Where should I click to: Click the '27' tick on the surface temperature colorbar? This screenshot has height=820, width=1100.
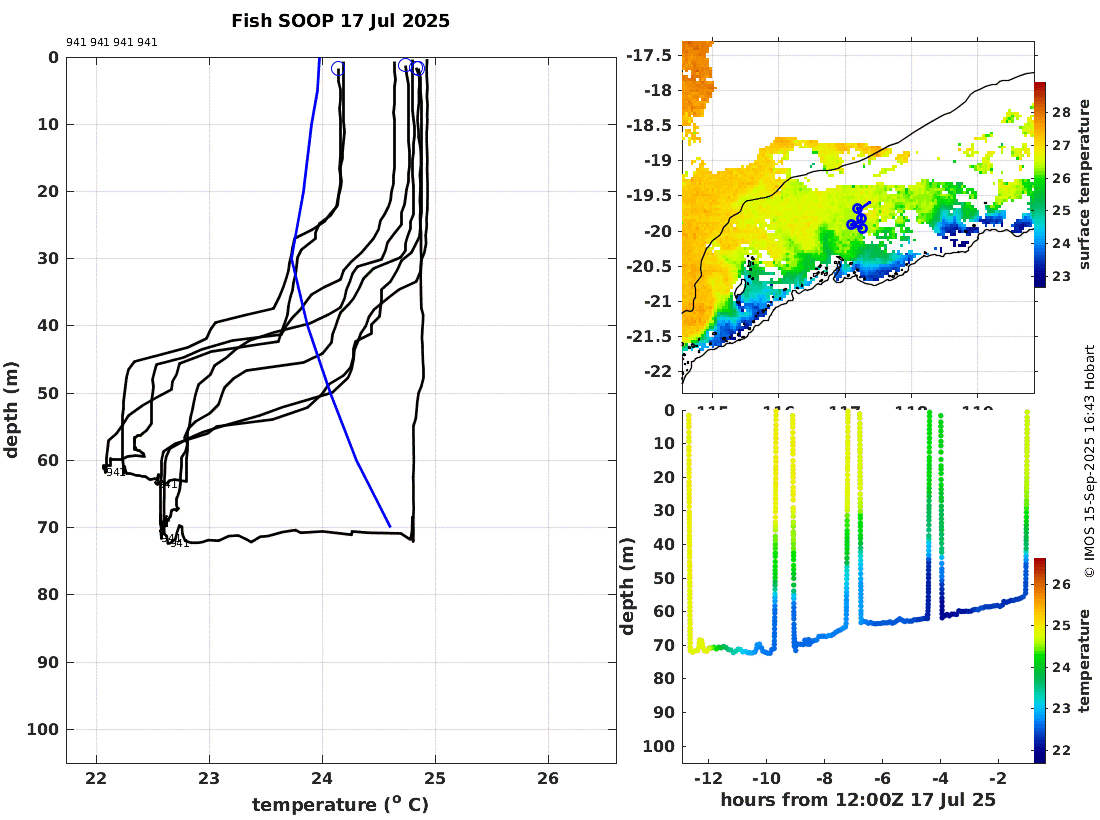click(1061, 145)
